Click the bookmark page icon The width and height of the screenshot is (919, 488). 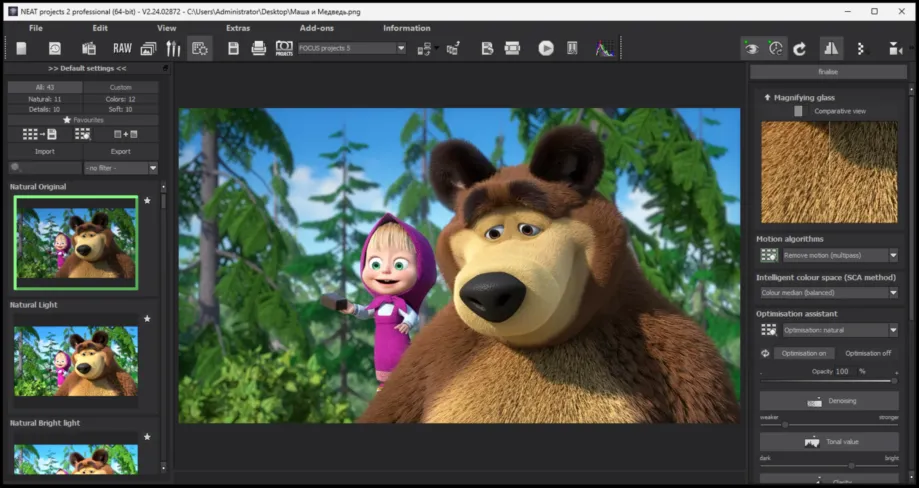[x=573, y=48]
